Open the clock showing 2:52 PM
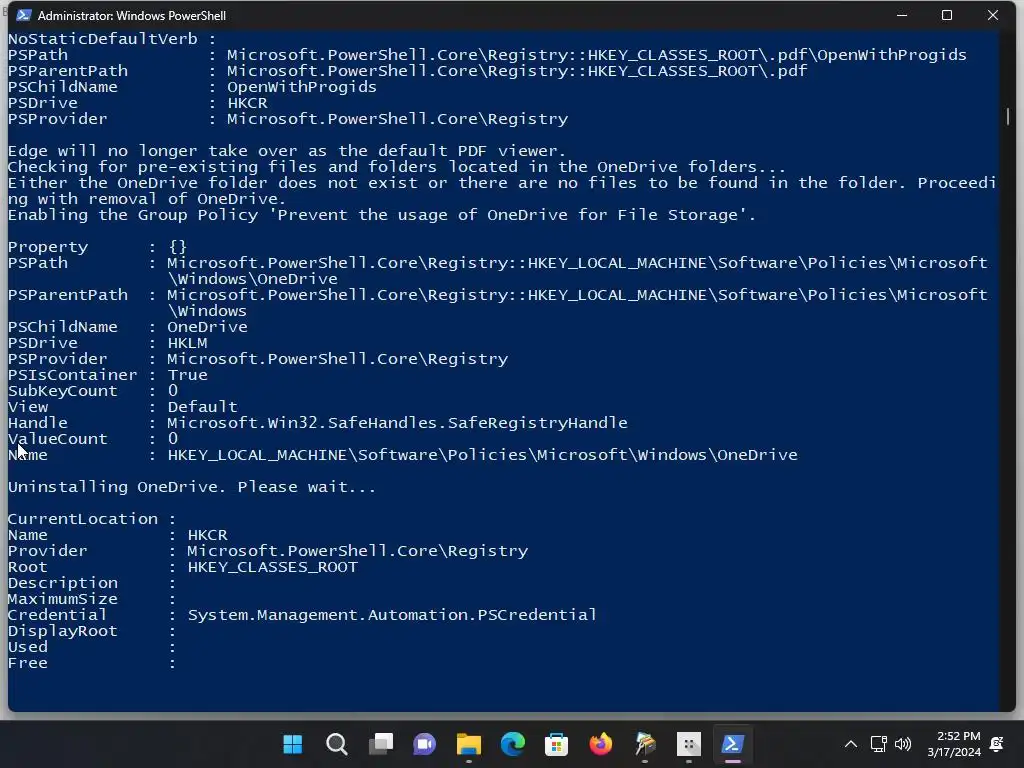Image resolution: width=1024 pixels, height=768 pixels. [x=954, y=744]
